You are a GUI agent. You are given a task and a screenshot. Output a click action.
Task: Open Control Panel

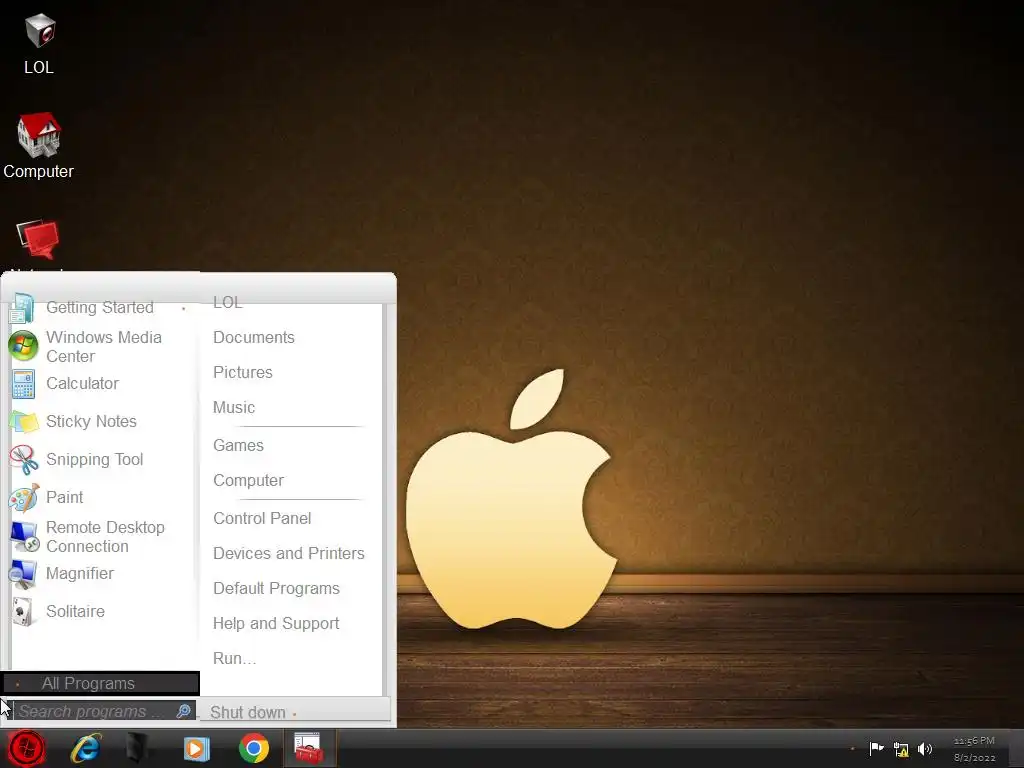pyautogui.click(x=262, y=519)
